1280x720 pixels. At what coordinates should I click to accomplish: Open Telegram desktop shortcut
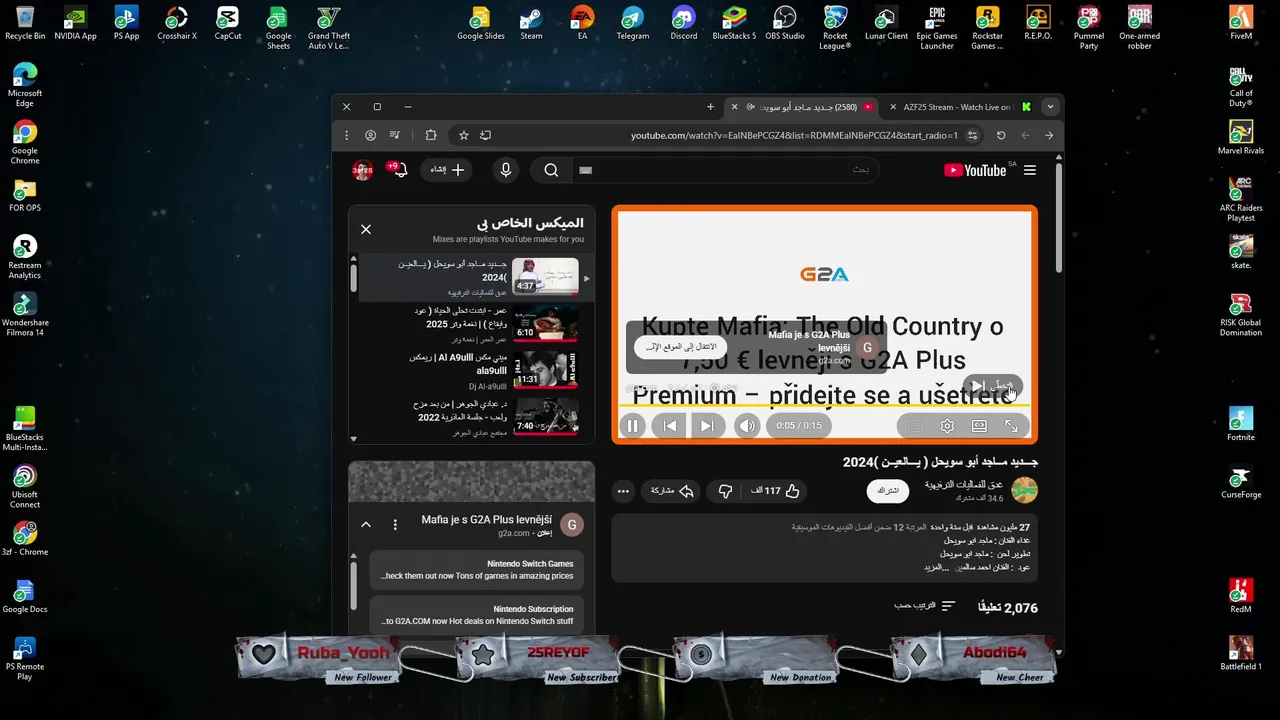[633, 24]
